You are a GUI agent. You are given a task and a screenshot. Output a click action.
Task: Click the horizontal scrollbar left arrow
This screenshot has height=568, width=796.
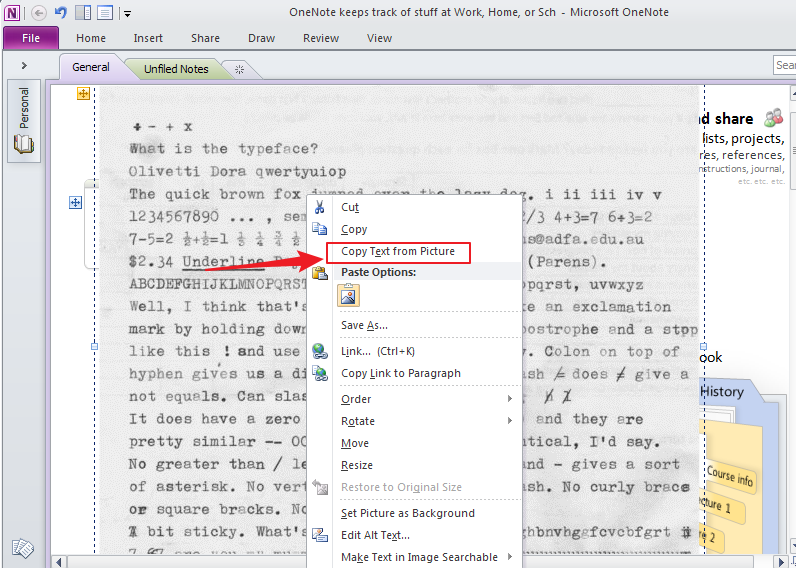click(x=59, y=562)
